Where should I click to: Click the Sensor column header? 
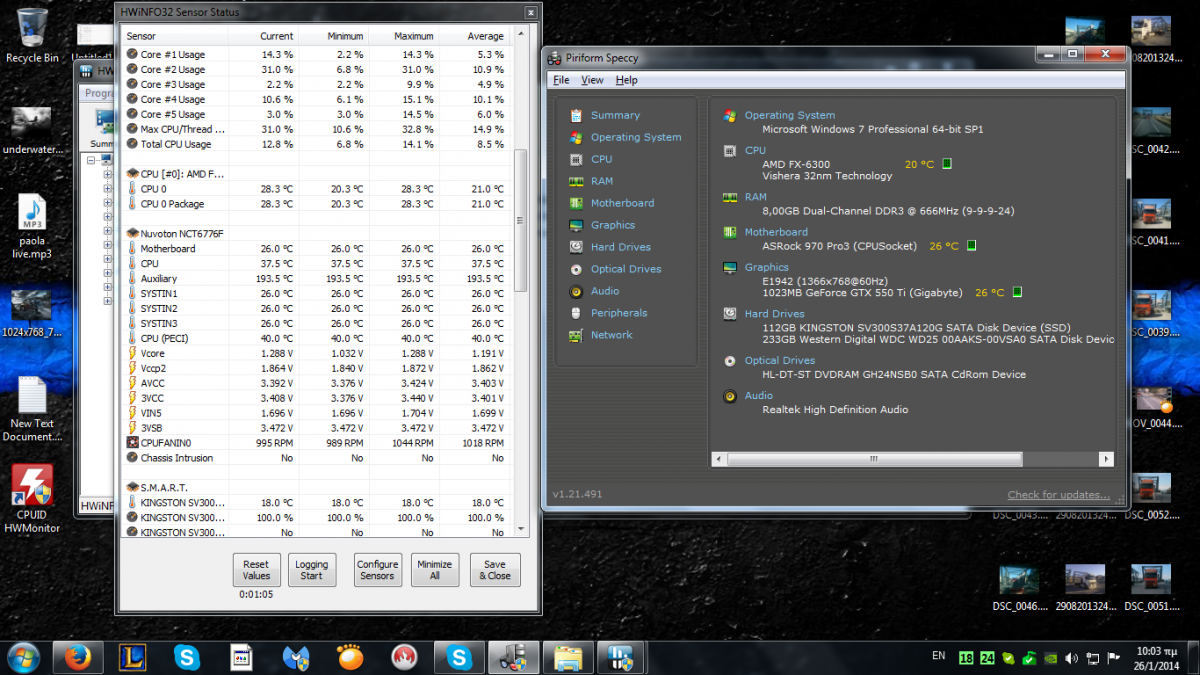click(x=175, y=36)
